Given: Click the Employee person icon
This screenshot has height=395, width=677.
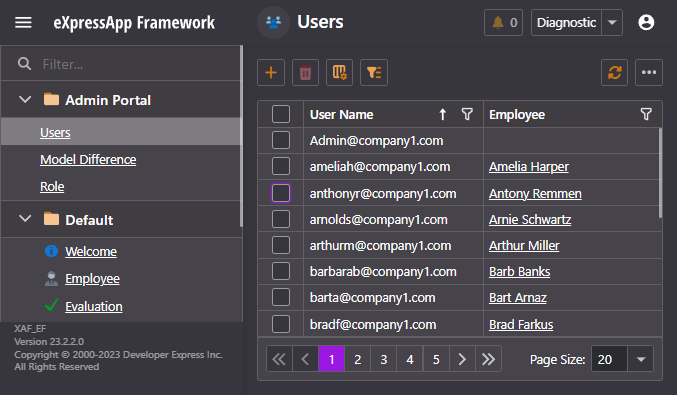Looking at the screenshot, I should [x=51, y=278].
